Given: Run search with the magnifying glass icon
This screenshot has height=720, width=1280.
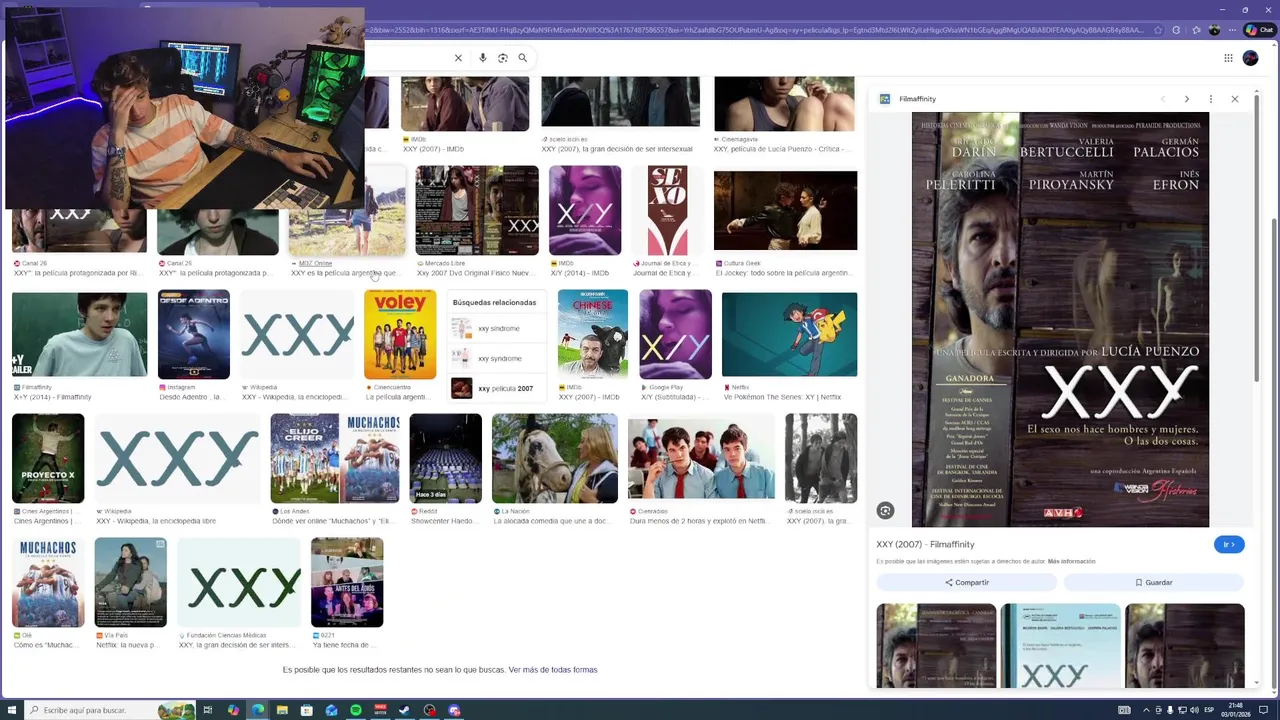Looking at the screenshot, I should (522, 58).
